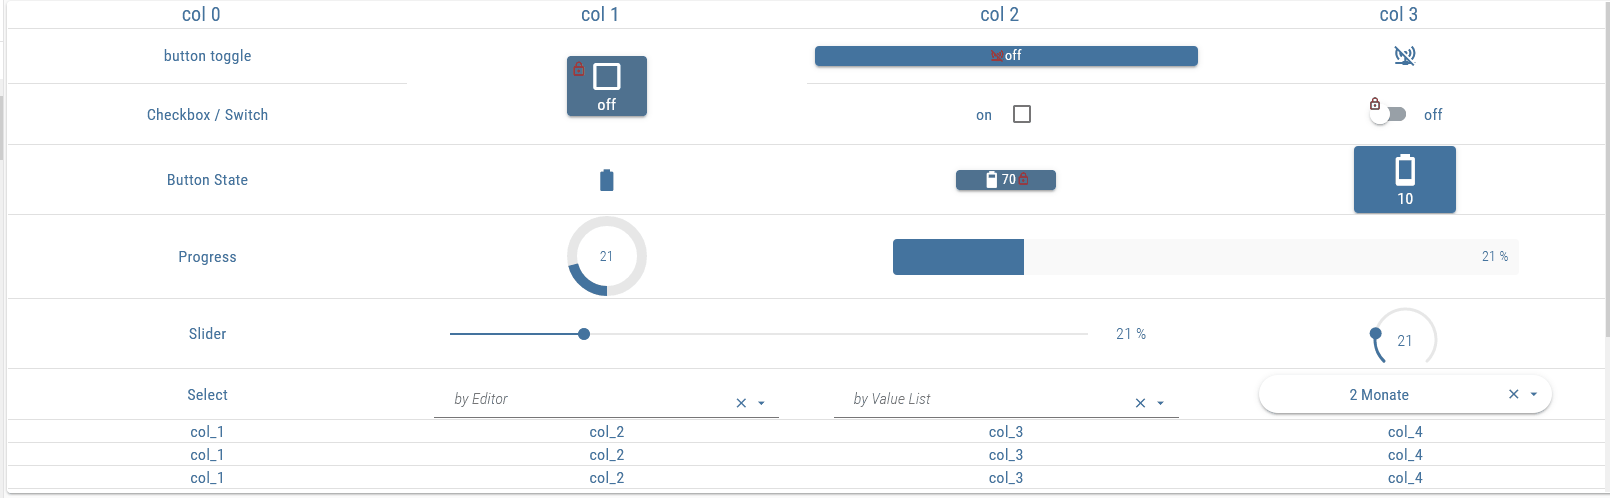Click the small battery button showing 70
Viewport: 1610px width, 498px height.
coord(1006,180)
